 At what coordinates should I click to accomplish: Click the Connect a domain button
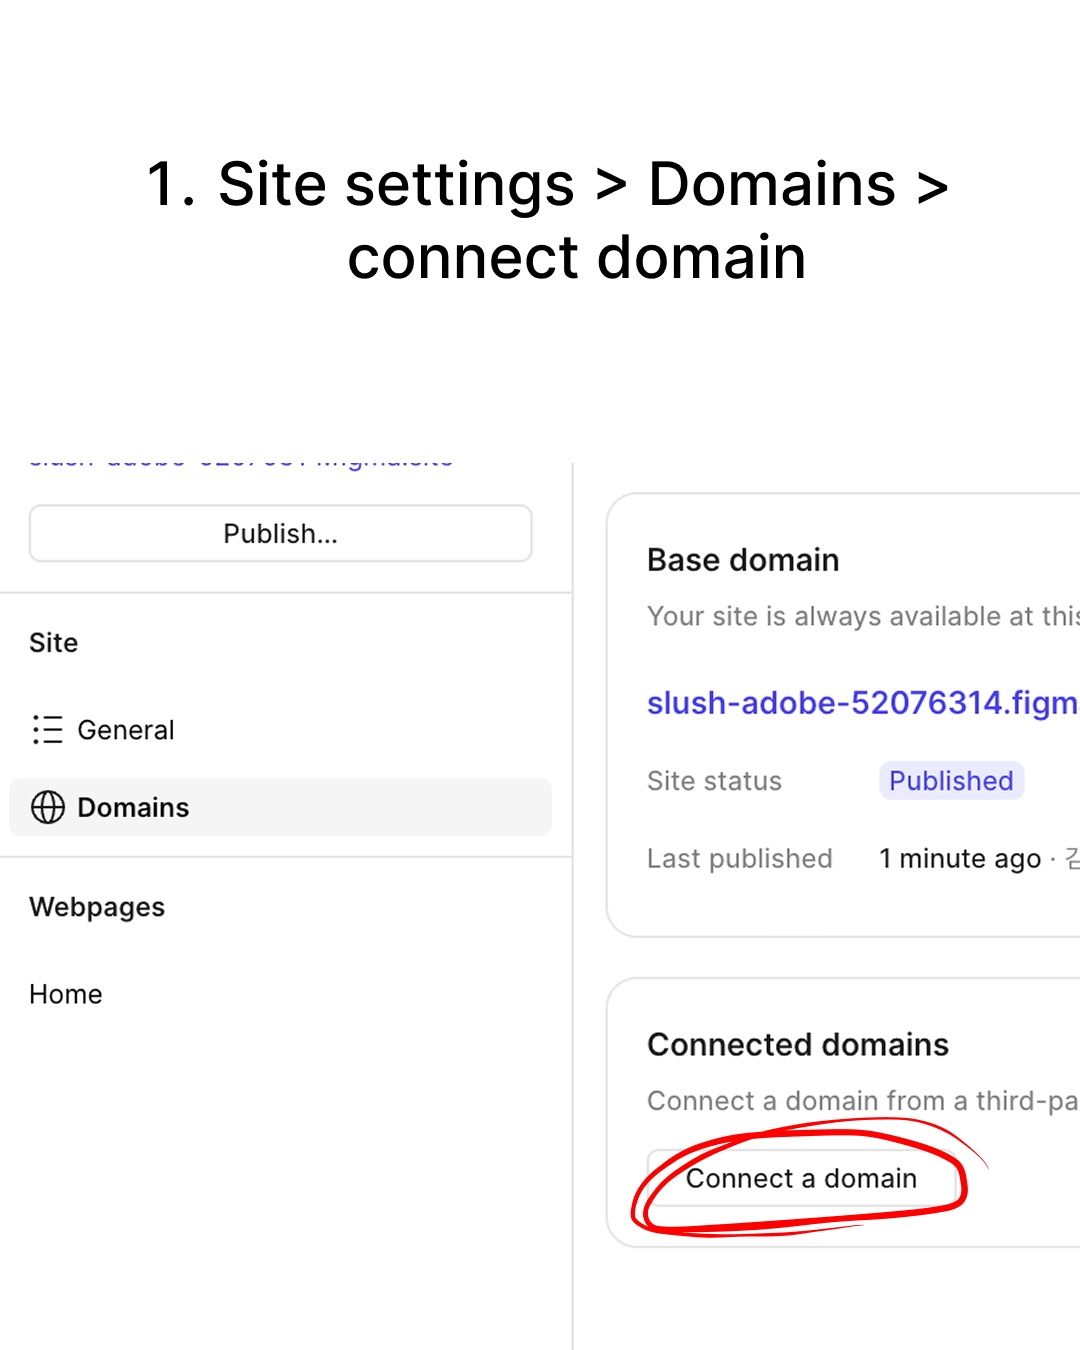(803, 1178)
